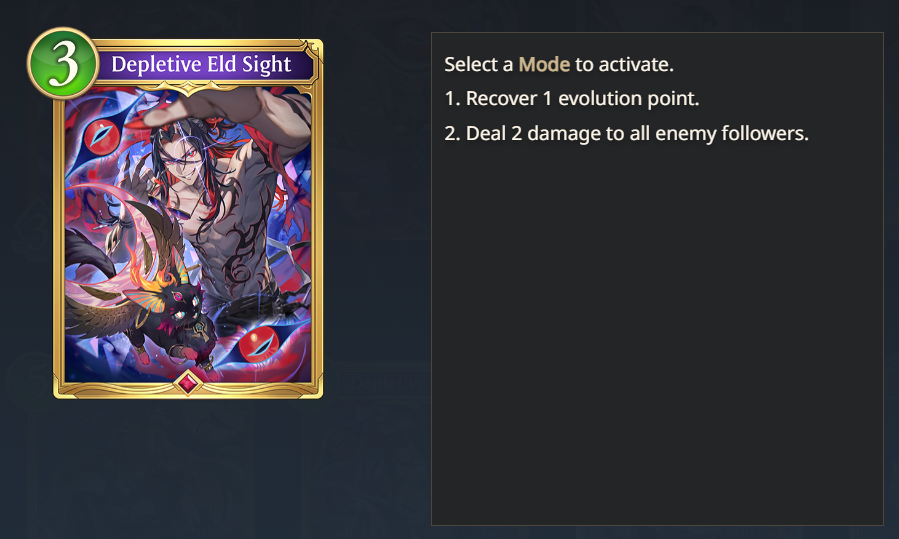Image resolution: width=899 pixels, height=539 pixels.
Task: Select mode 1 Recover 1 evolution point
Action: point(572,99)
